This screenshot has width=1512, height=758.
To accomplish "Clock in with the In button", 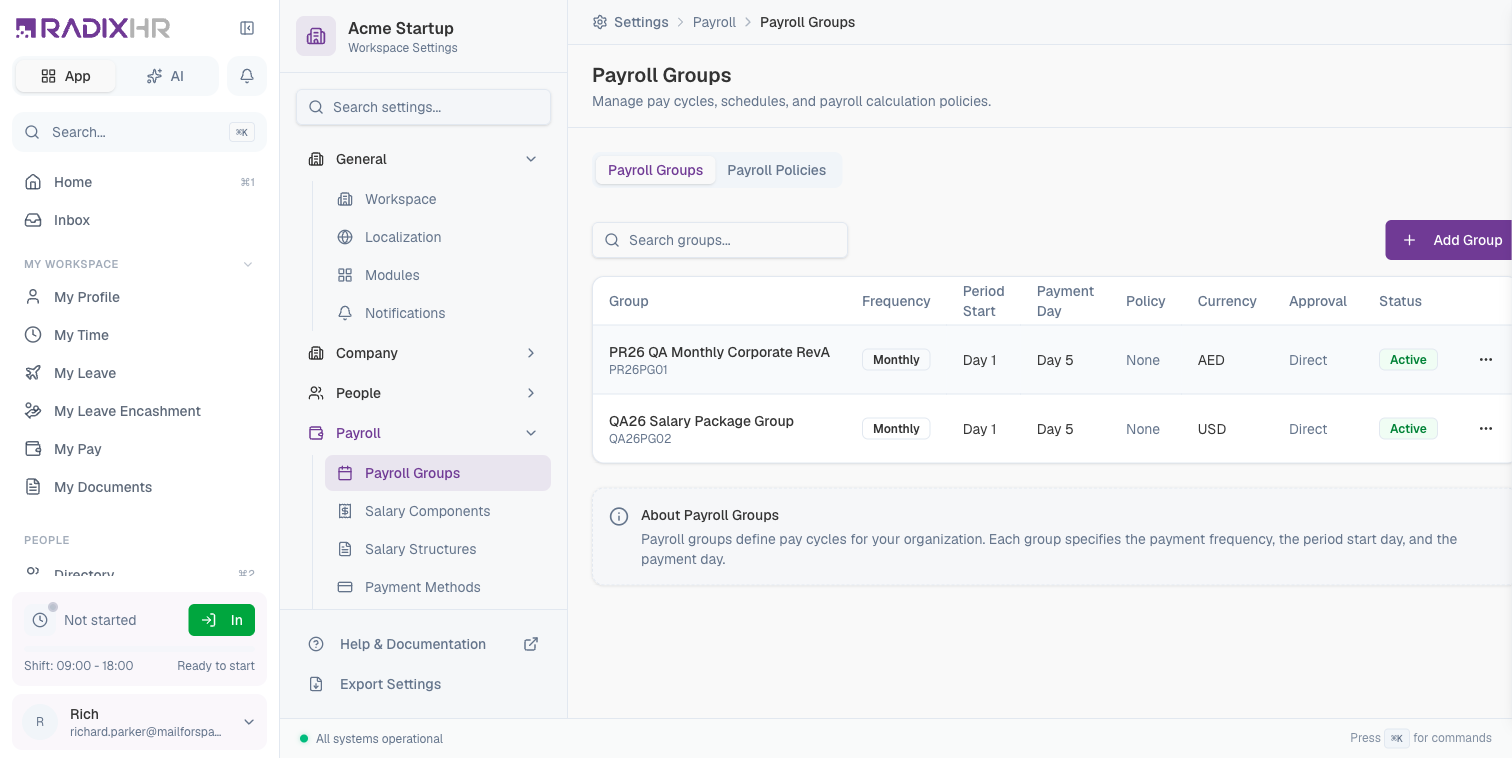I will pos(222,620).
